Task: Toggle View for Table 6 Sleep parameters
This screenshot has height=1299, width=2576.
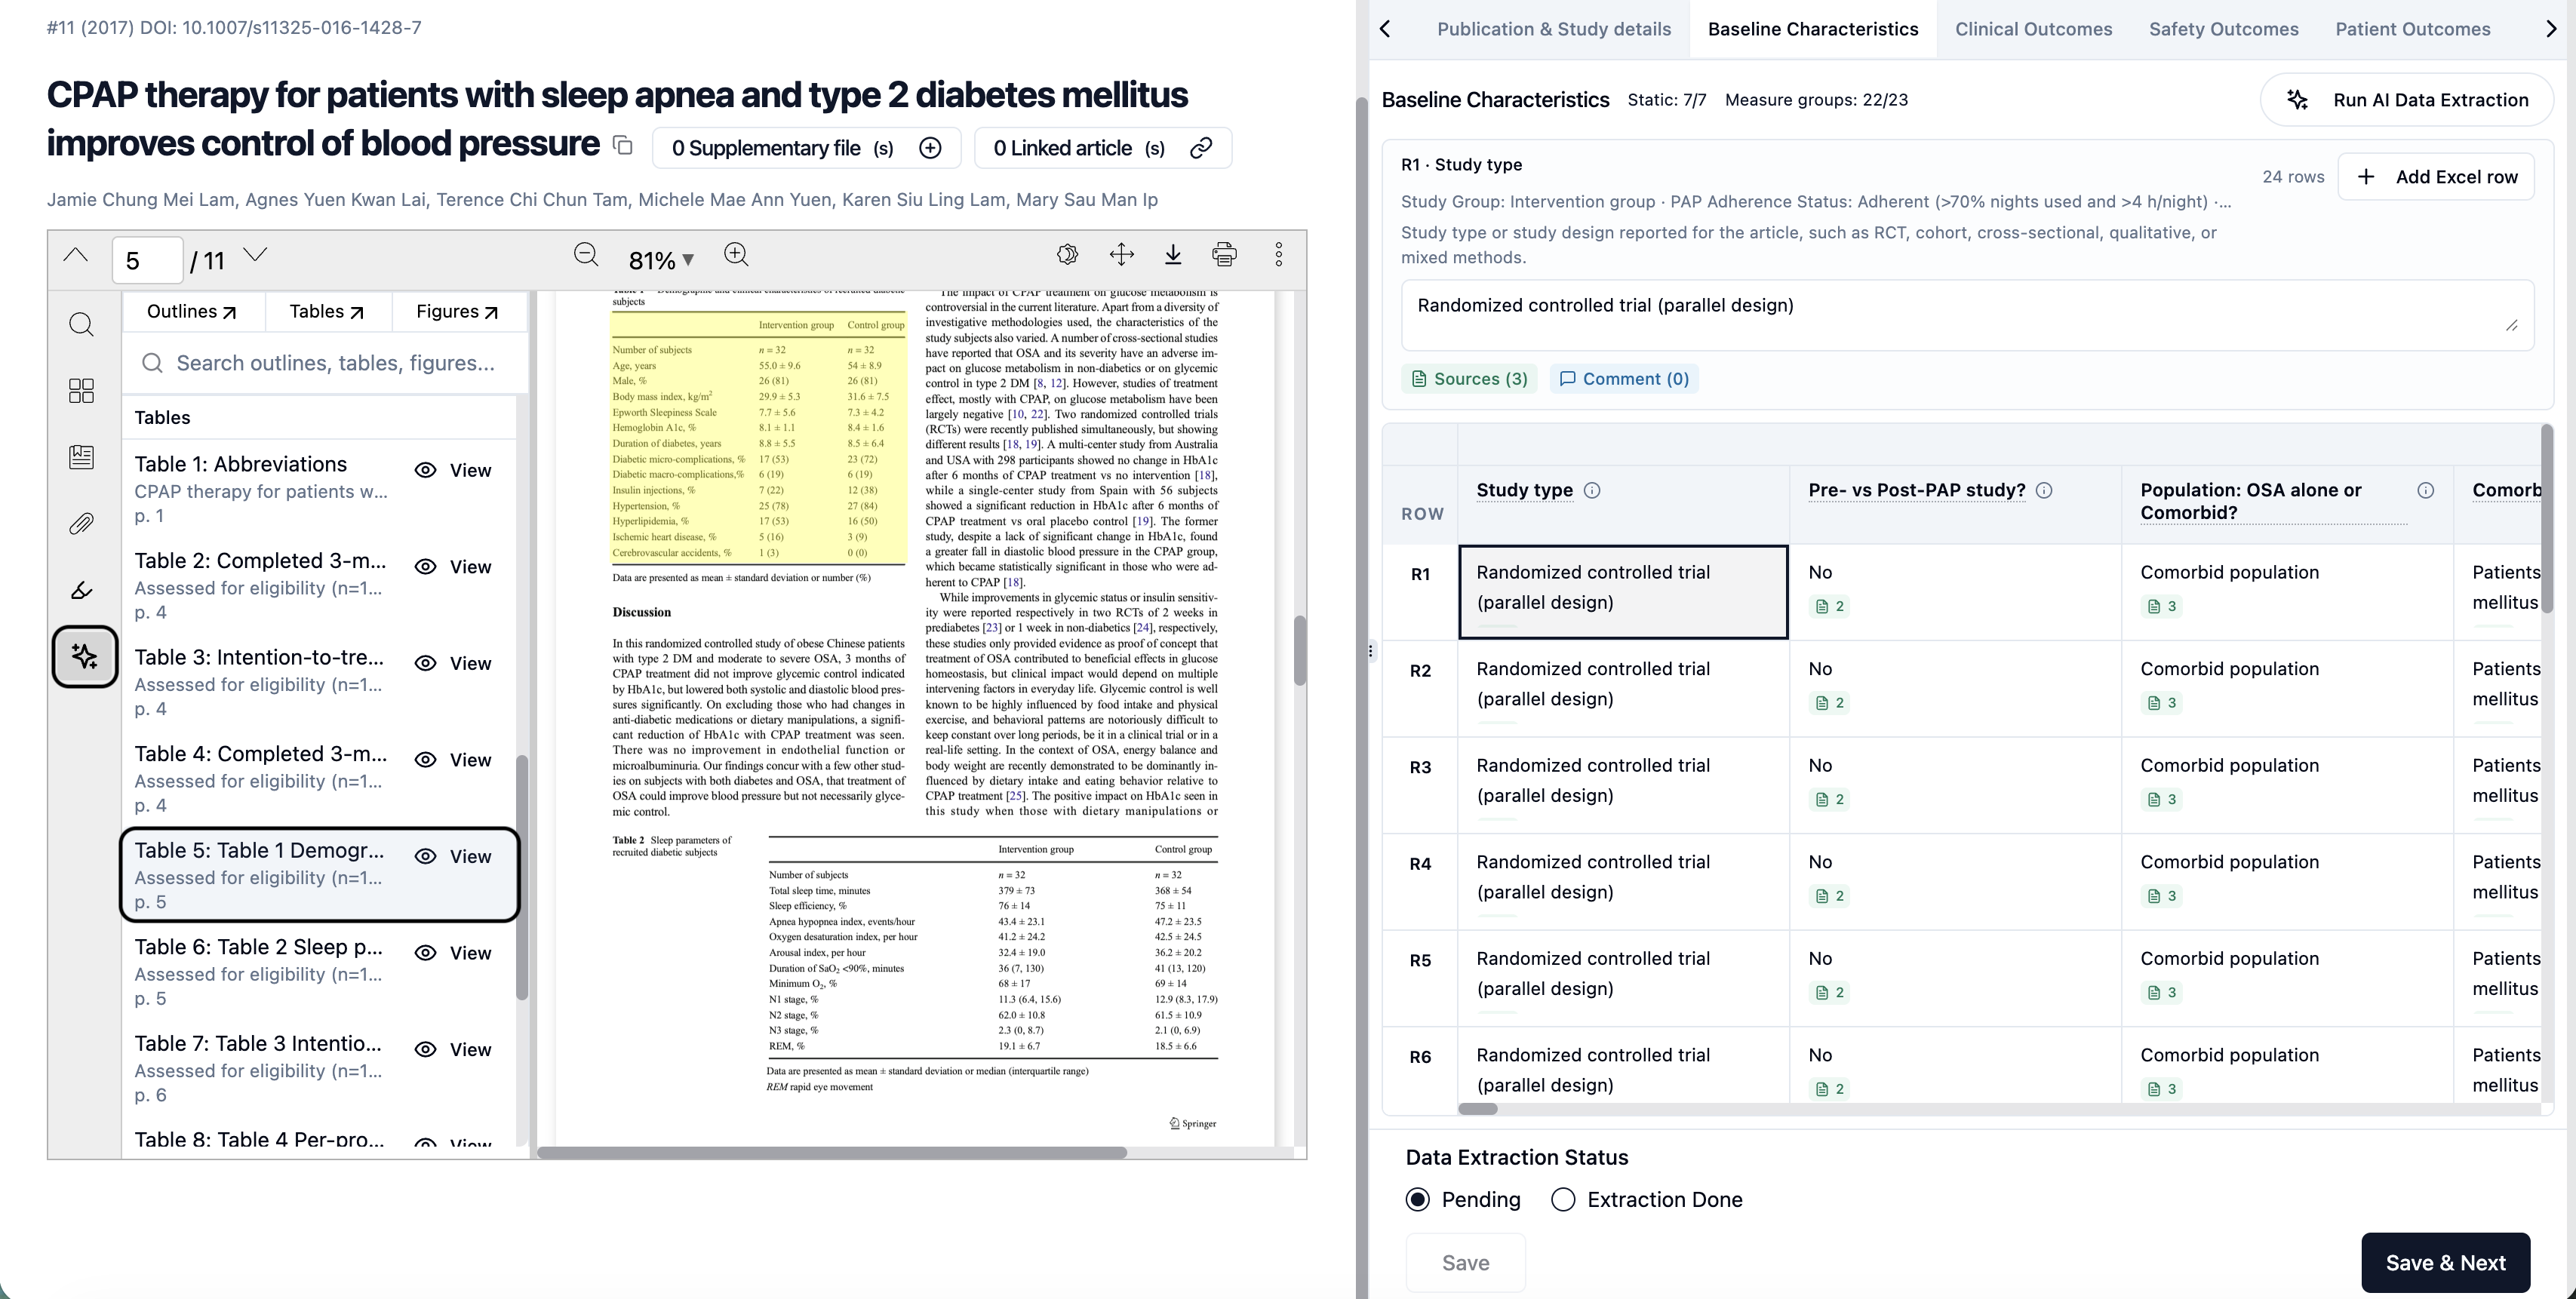Action: [x=454, y=953]
